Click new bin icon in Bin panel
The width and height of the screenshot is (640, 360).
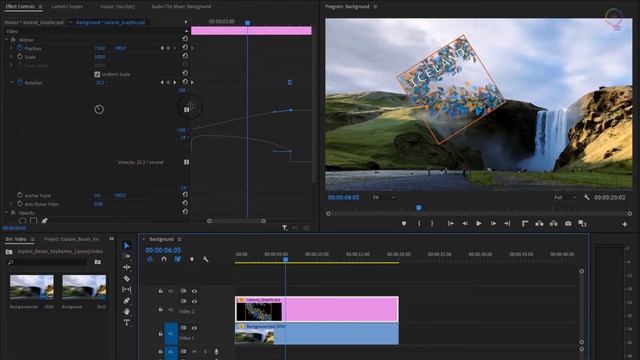click(98, 262)
